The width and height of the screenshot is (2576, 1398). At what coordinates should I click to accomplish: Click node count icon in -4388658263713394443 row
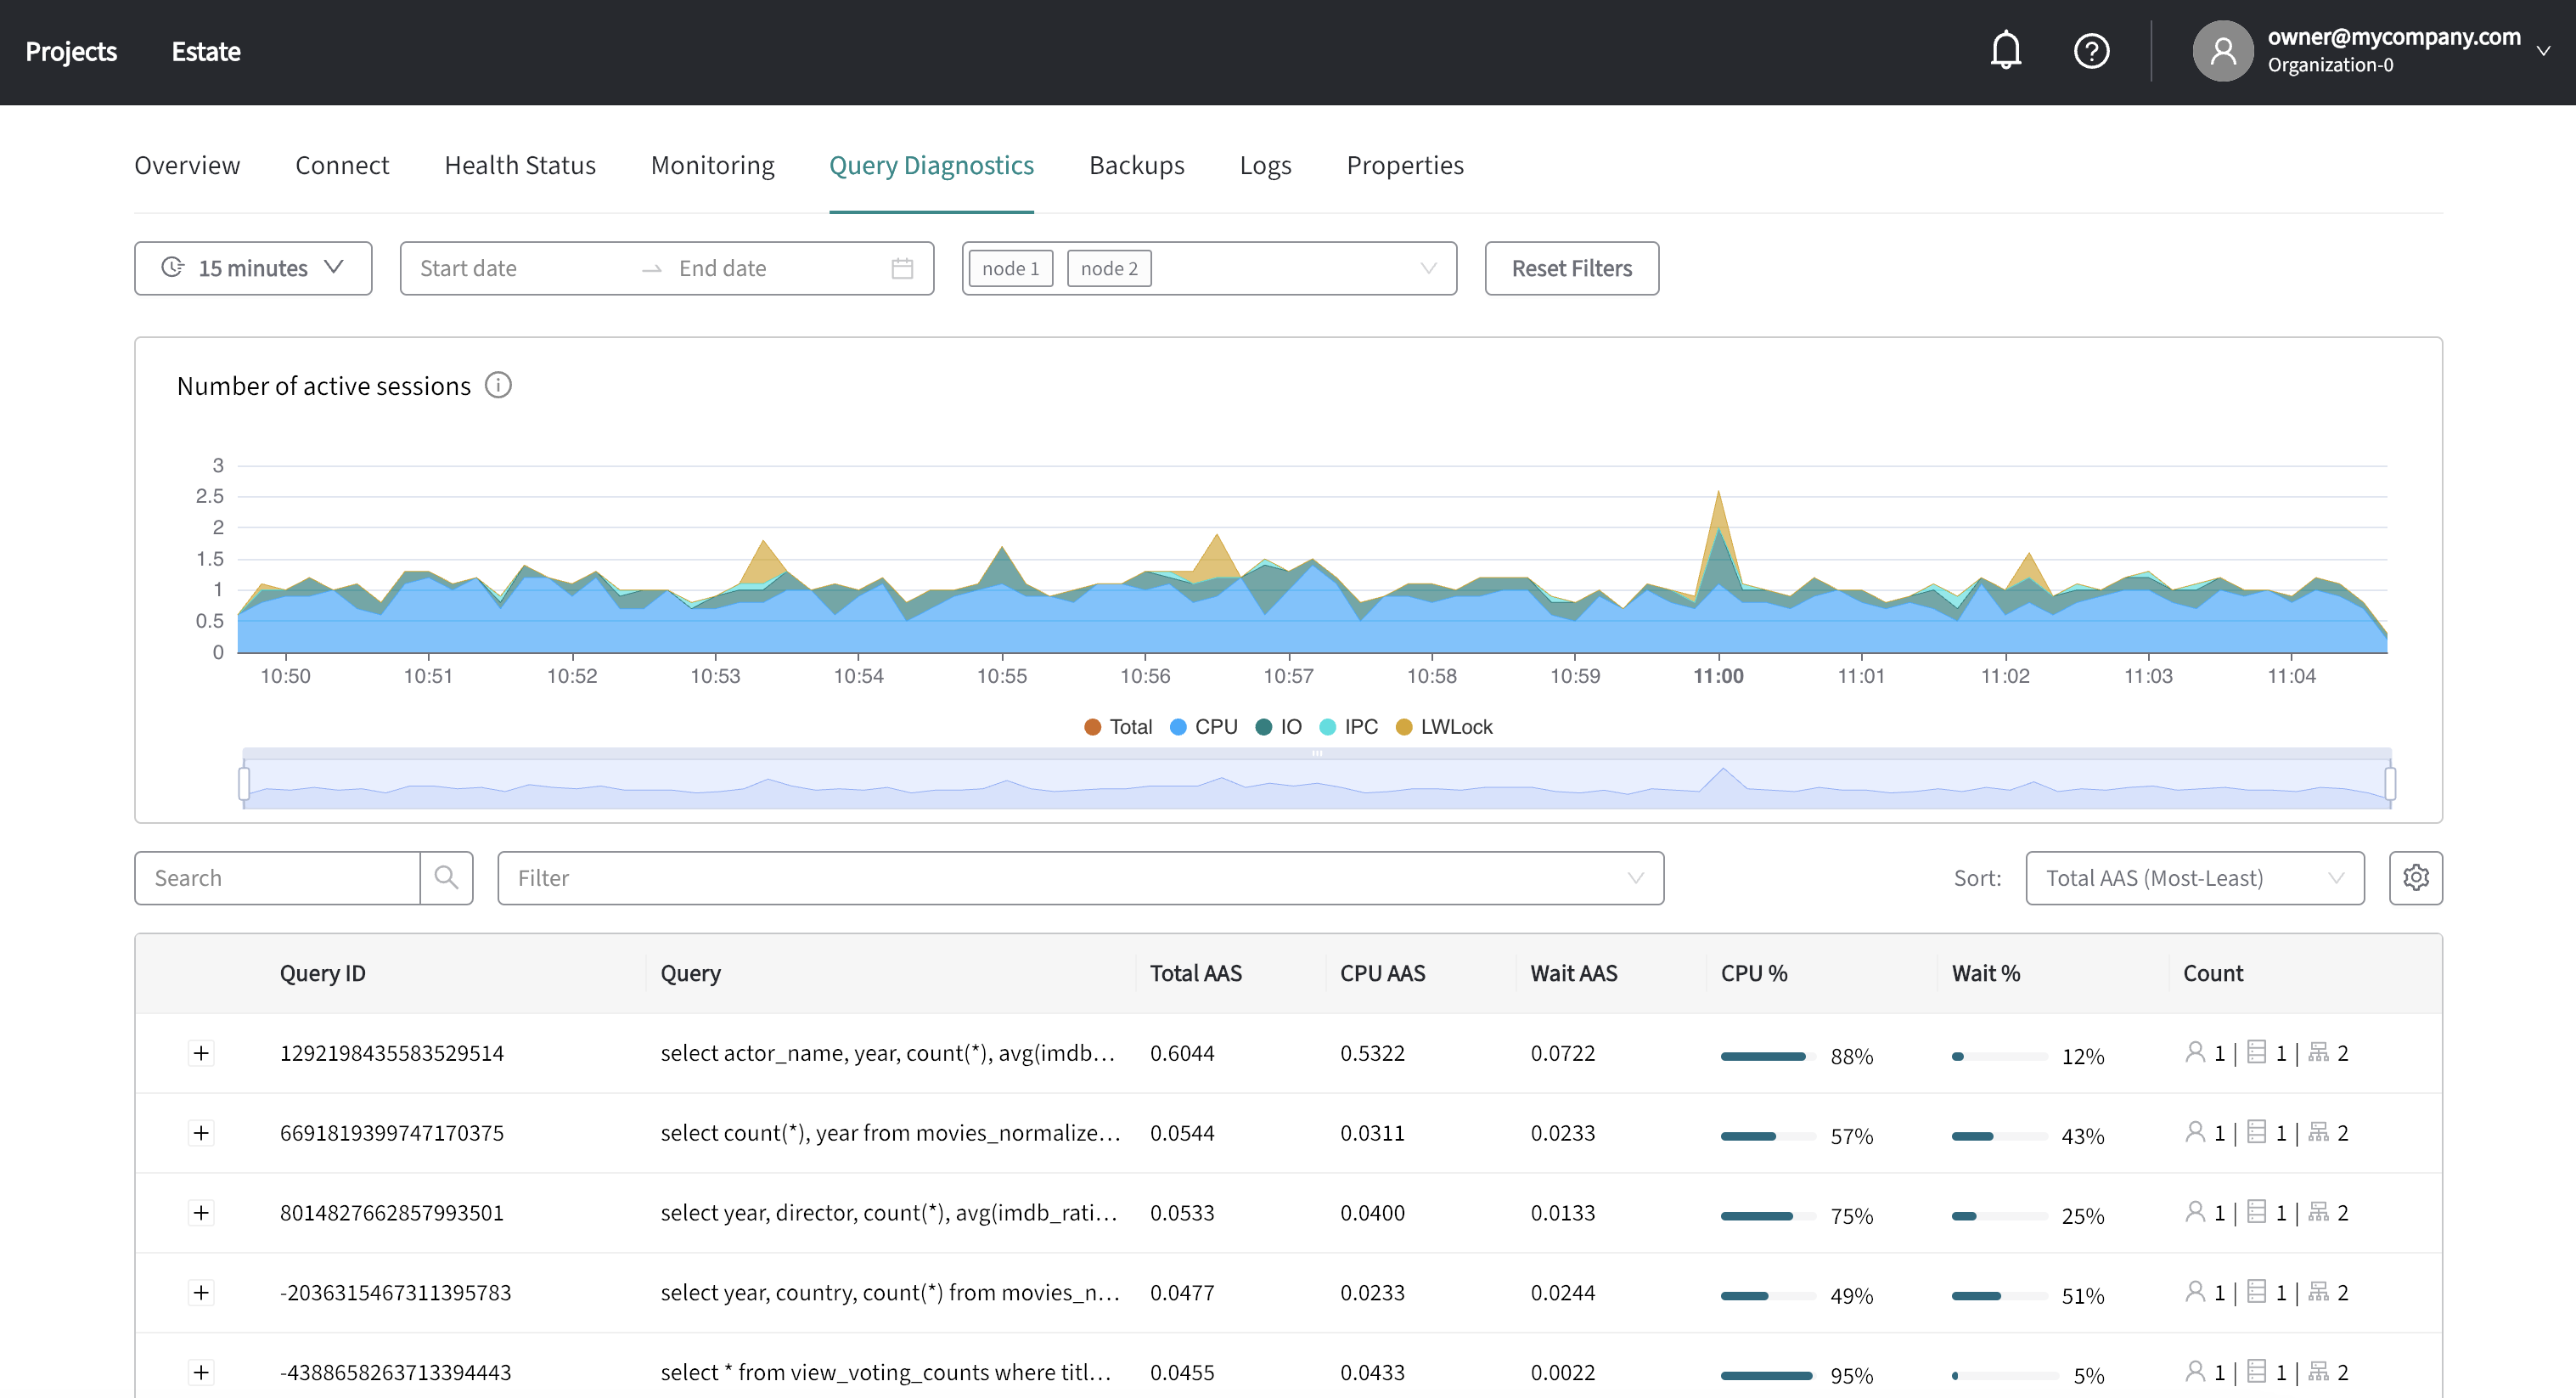(x=2318, y=1372)
